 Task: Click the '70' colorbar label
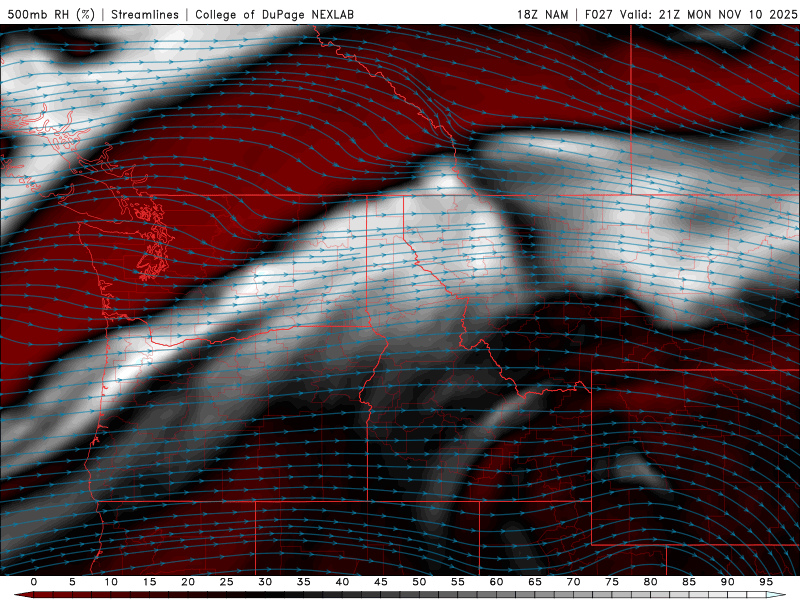pos(573,582)
